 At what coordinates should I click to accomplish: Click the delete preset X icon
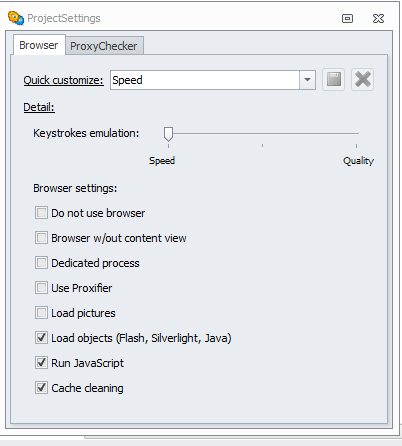[x=363, y=80]
